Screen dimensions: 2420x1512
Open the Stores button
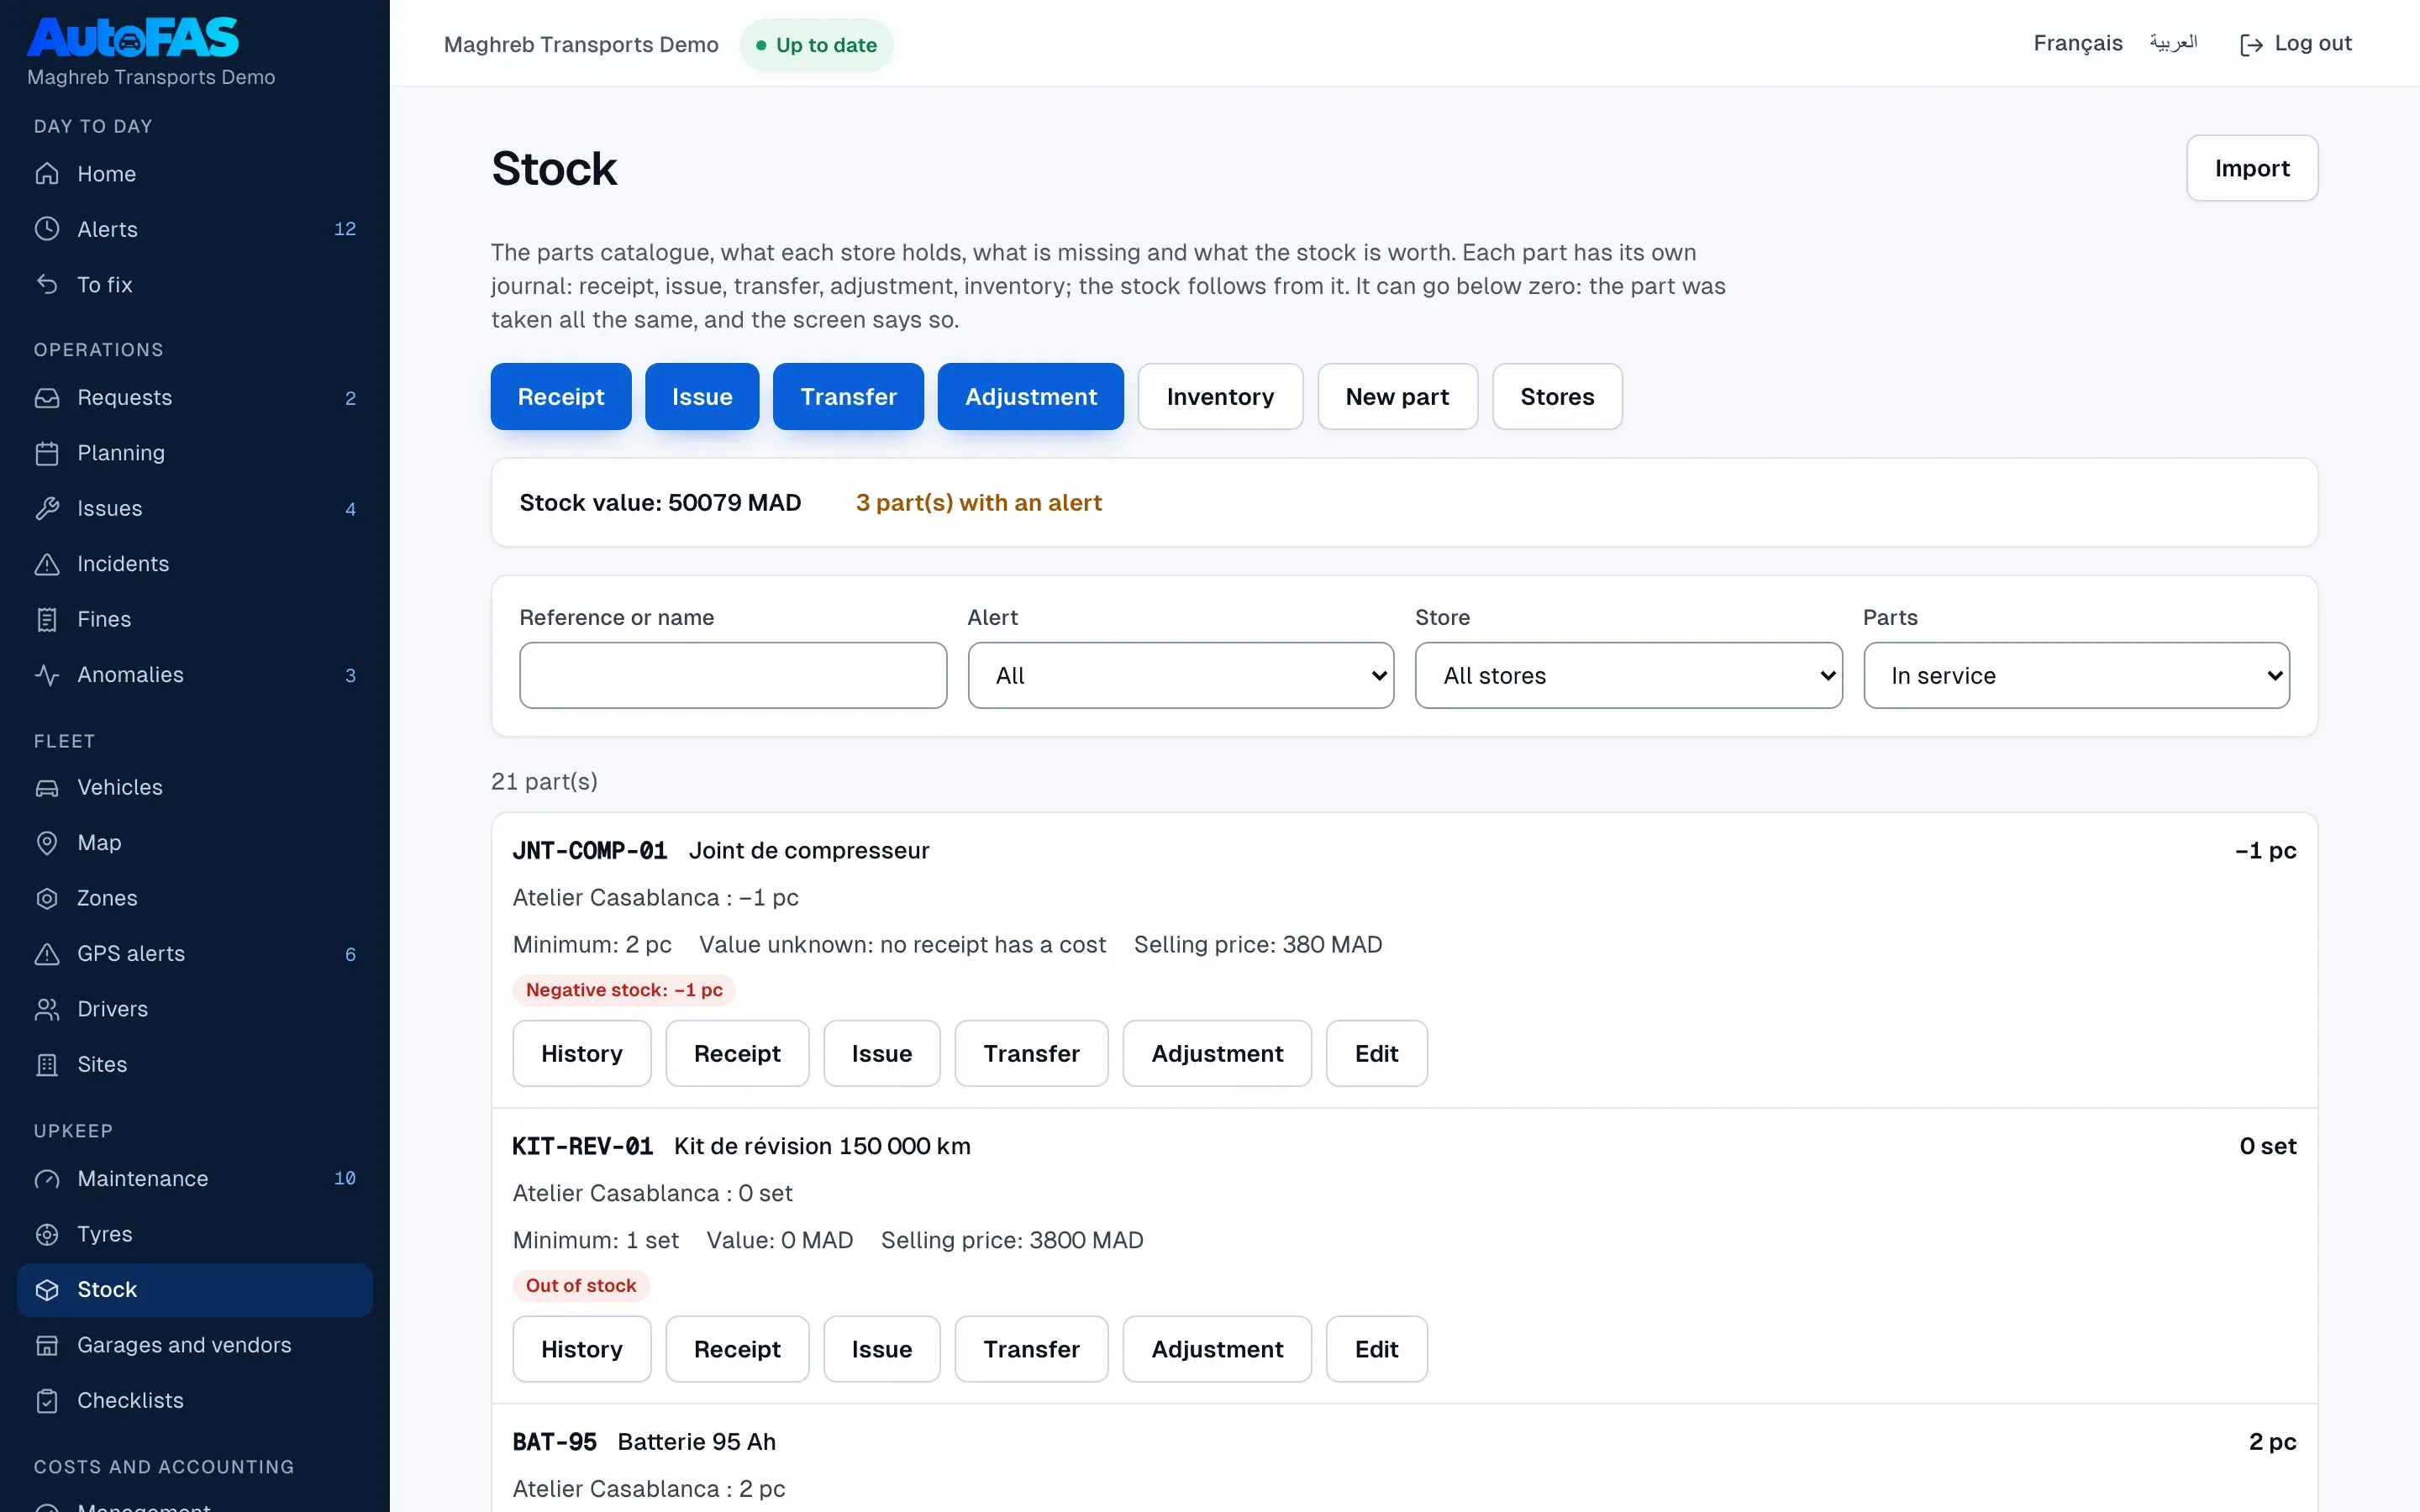(1557, 397)
